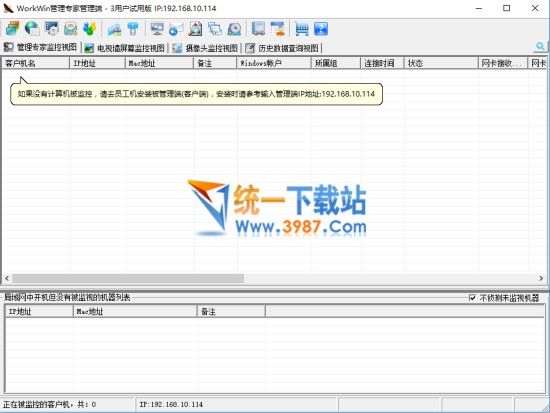Click the colorful users group icon
This screenshot has width=550, height=413.
pyautogui.click(x=89, y=28)
